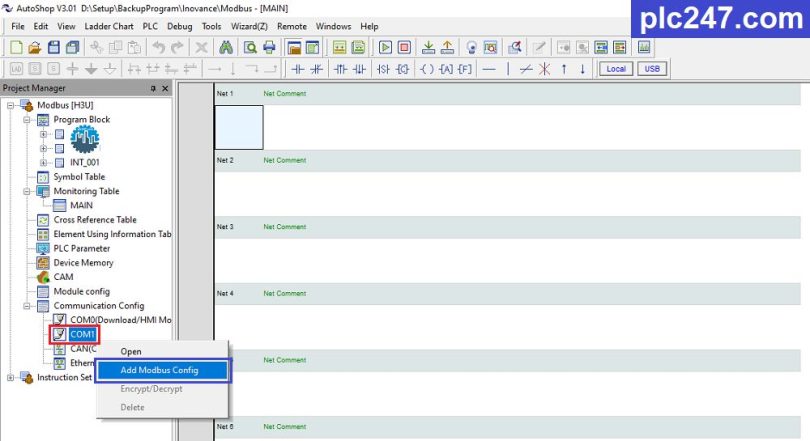This screenshot has height=441, width=810.
Task: Open a project via the folder icon
Action: [35, 48]
